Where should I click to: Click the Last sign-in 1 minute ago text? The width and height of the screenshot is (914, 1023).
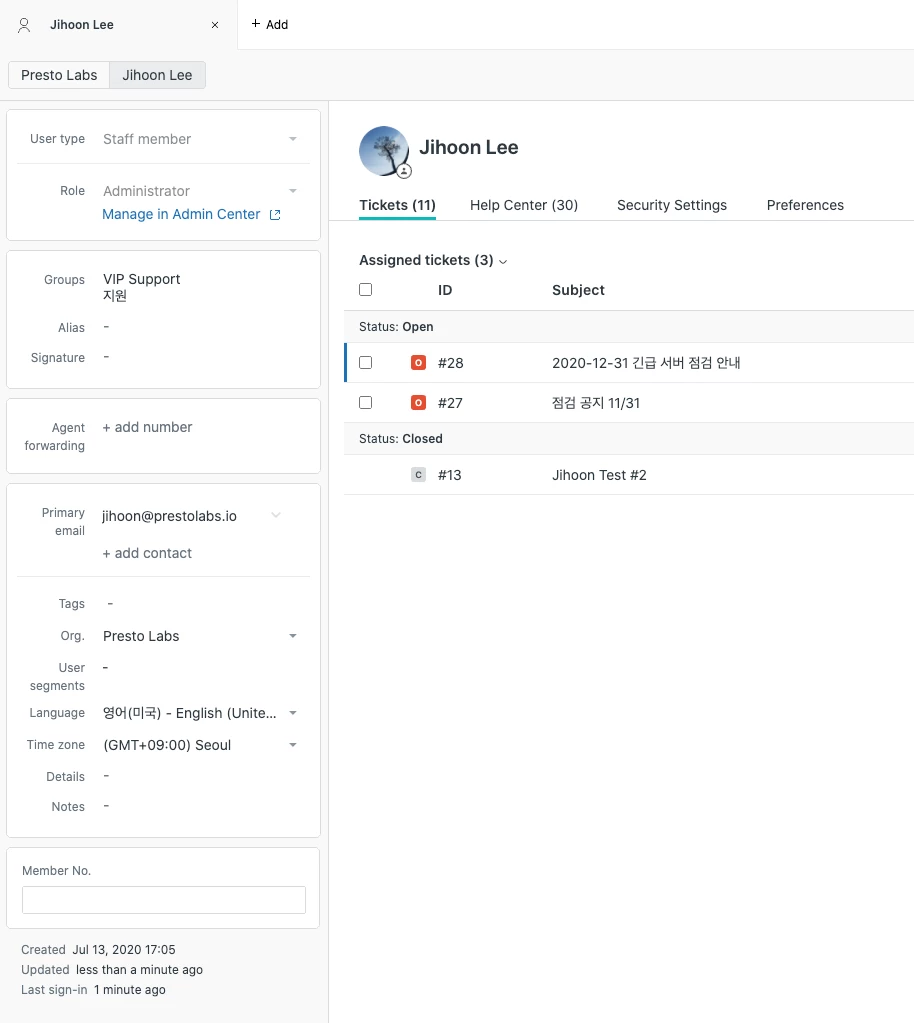[93, 990]
